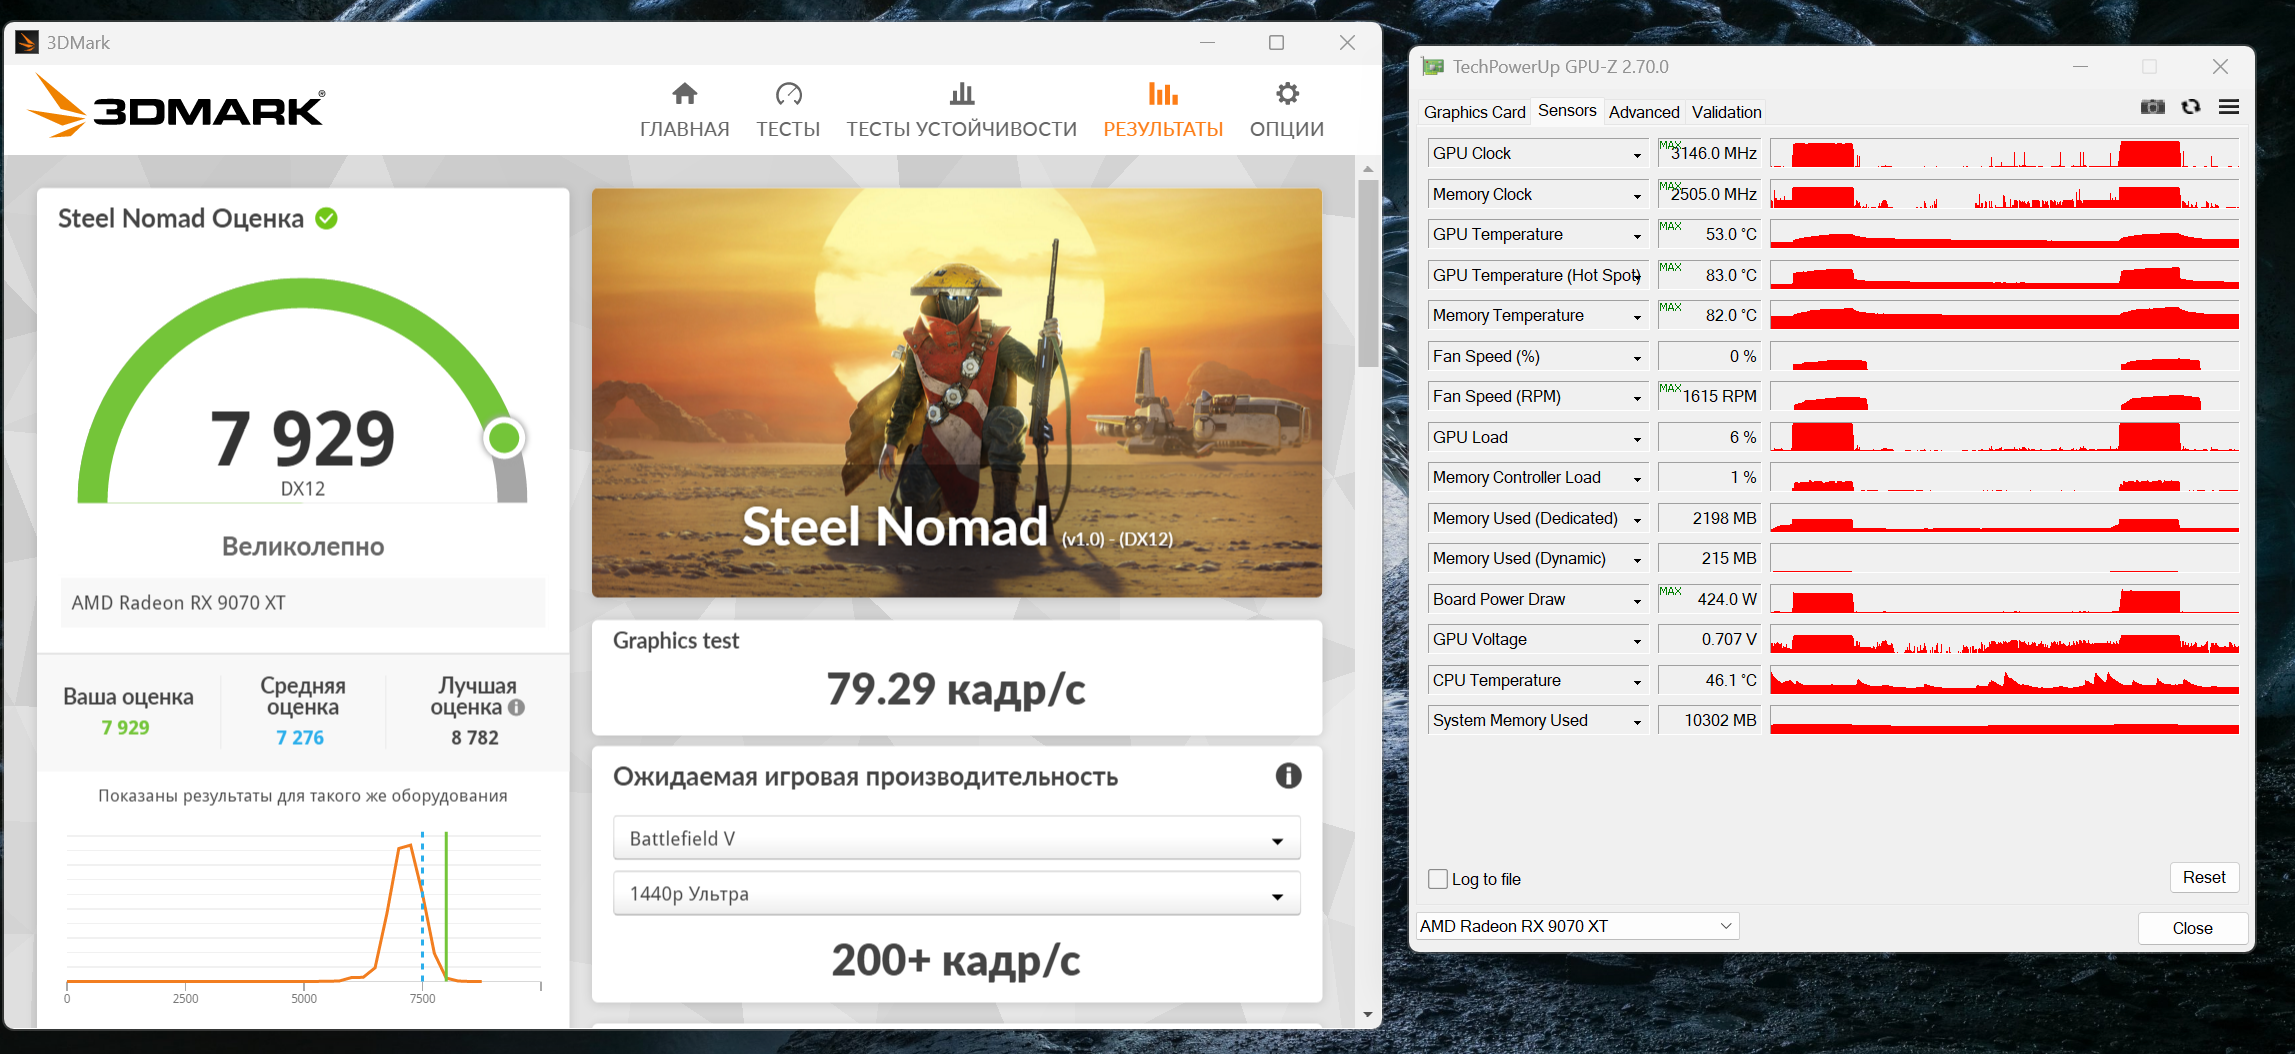The image size is (2295, 1054).
Task: Open the Board Power Draw sensor dropdown
Action: [x=1637, y=601]
